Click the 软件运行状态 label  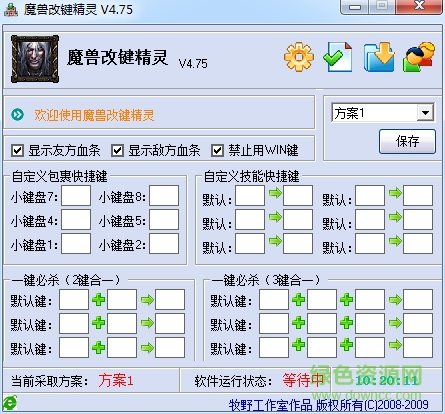233,381
